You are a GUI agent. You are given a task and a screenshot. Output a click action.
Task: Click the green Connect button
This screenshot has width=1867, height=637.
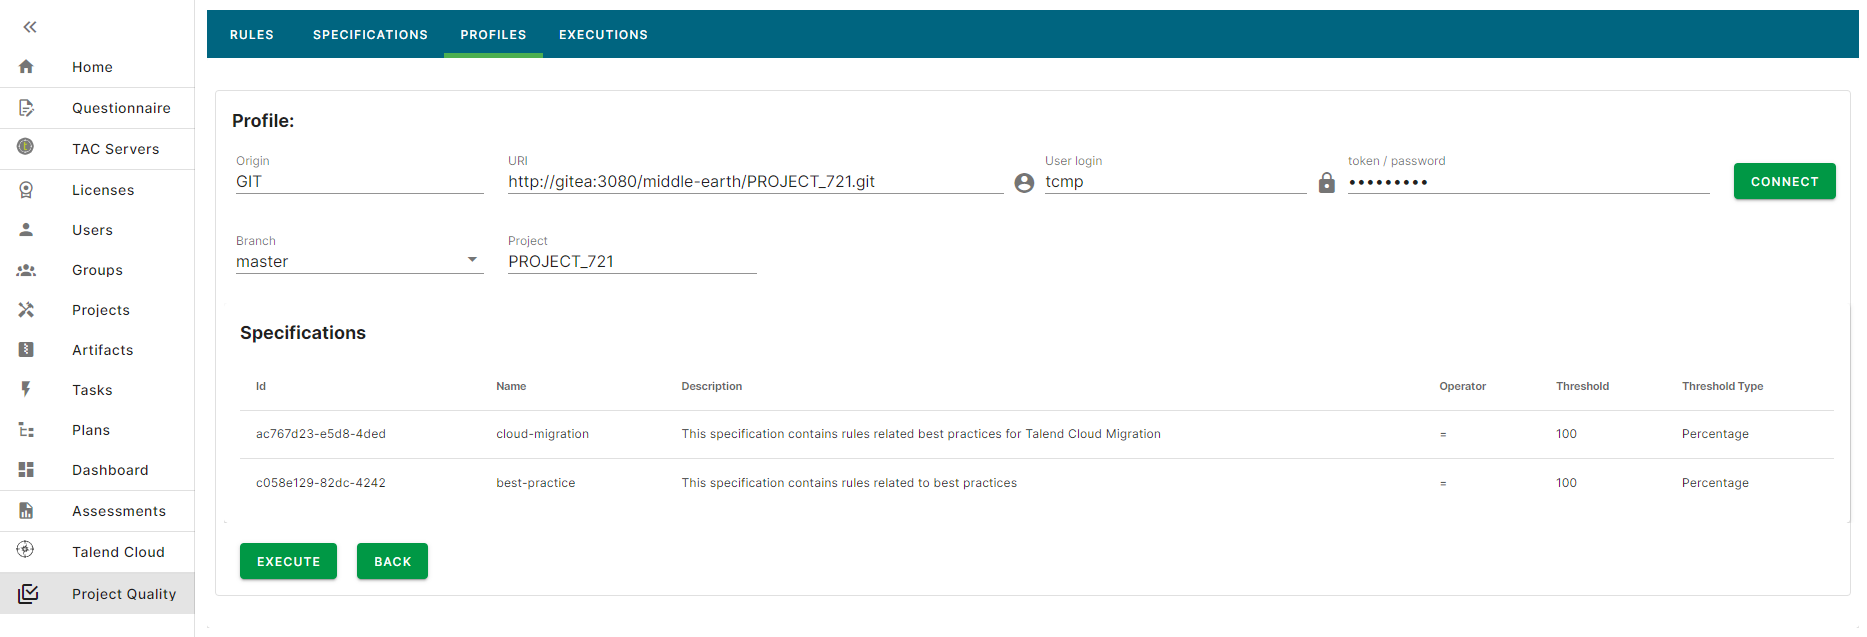pos(1784,181)
